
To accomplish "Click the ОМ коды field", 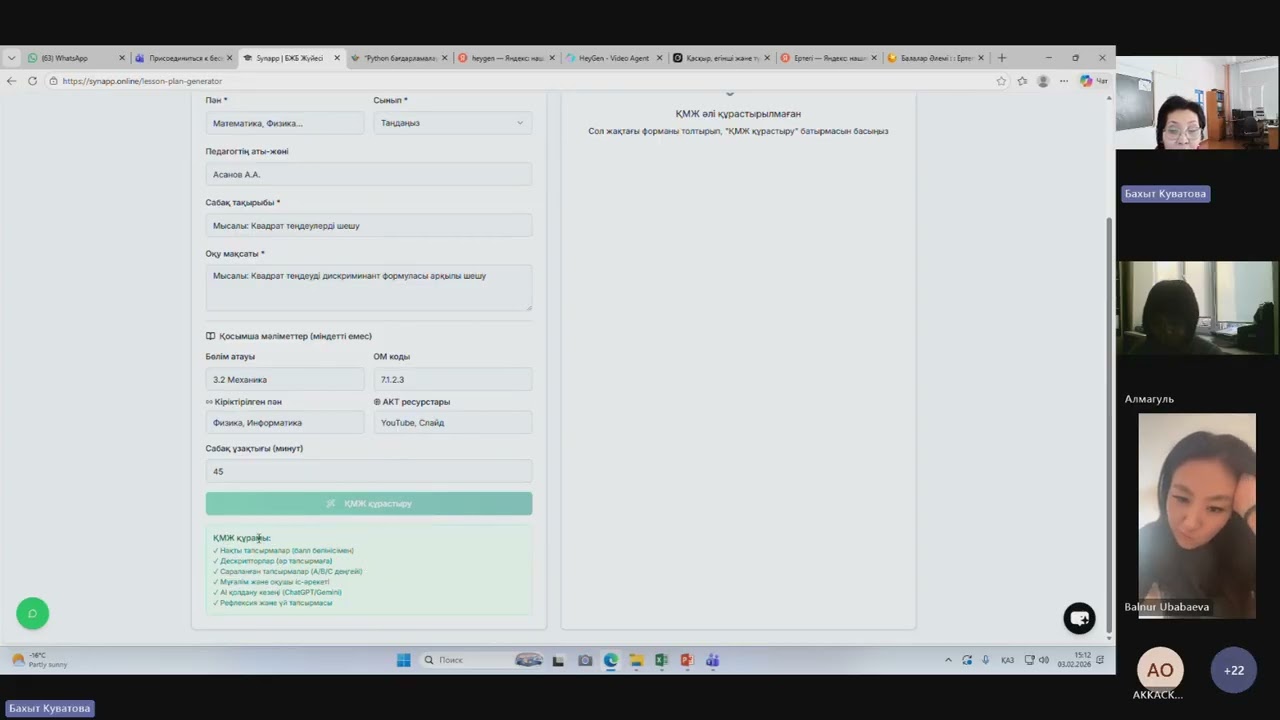I will pyautogui.click(x=453, y=379).
